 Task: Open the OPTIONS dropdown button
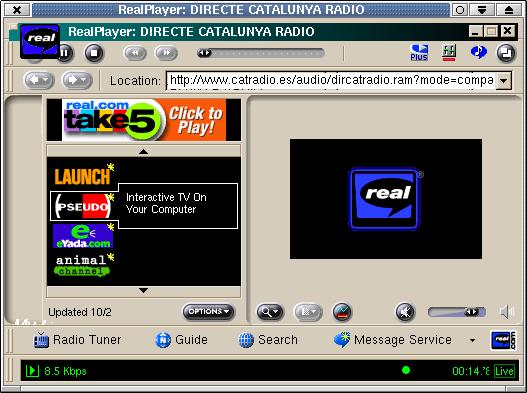(x=208, y=312)
